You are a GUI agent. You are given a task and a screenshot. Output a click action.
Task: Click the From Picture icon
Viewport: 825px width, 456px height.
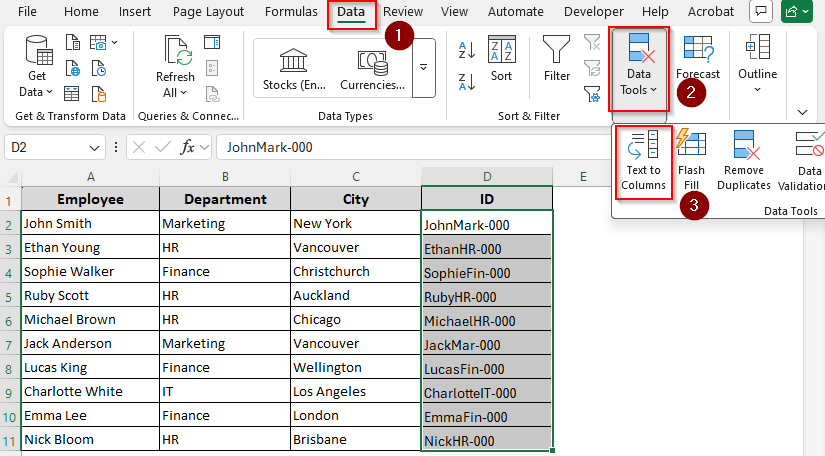98,42
